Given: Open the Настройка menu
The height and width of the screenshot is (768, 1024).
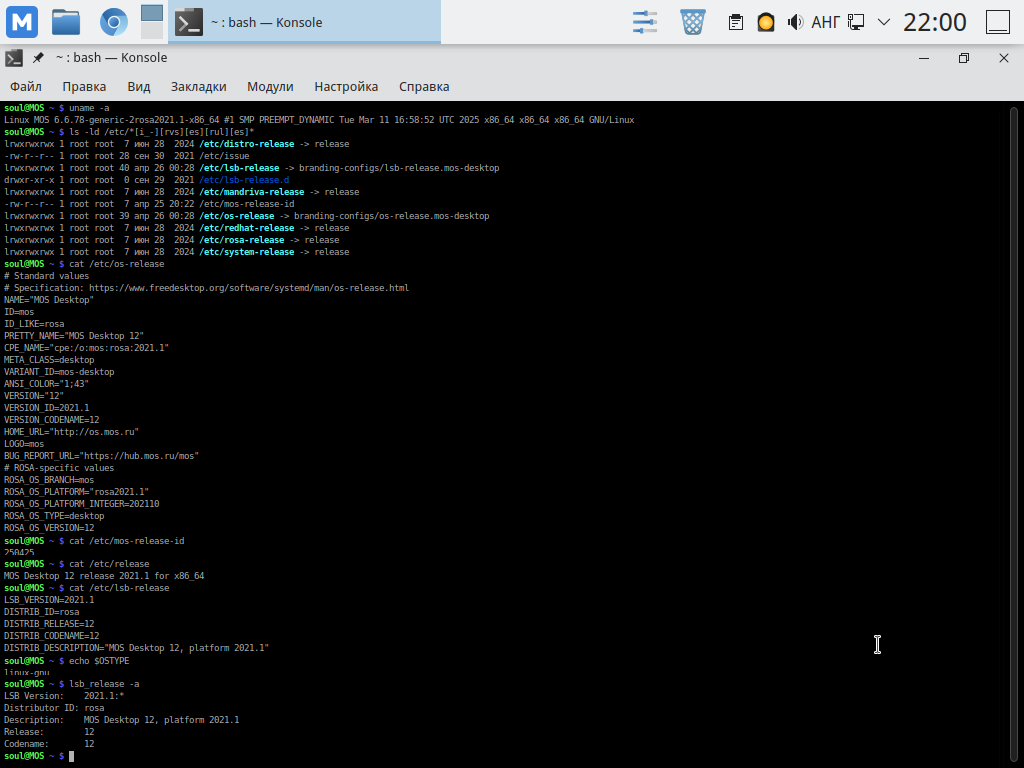Looking at the screenshot, I should pyautogui.click(x=346, y=86).
